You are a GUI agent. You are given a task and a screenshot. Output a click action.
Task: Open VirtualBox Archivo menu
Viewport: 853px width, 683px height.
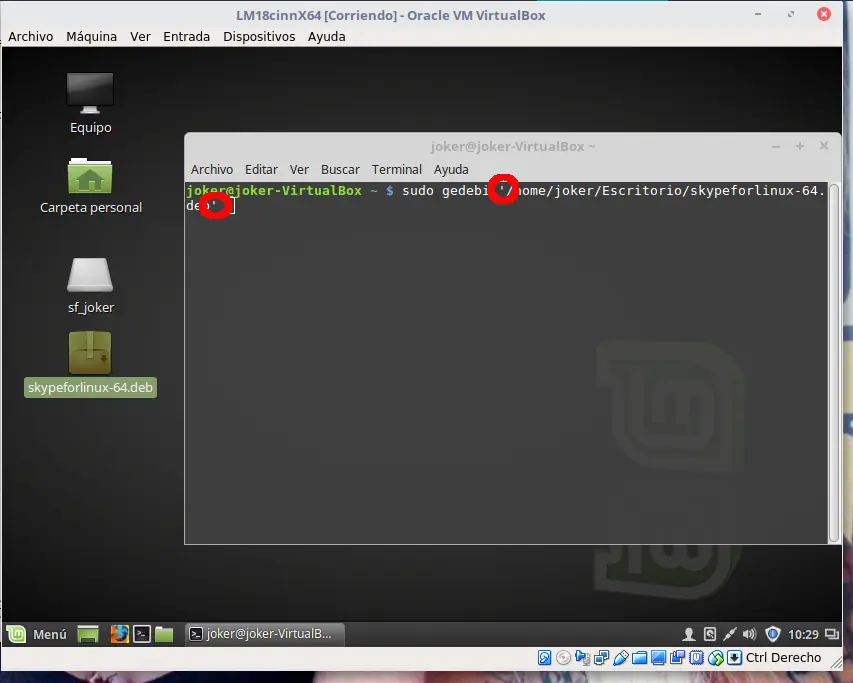[30, 36]
